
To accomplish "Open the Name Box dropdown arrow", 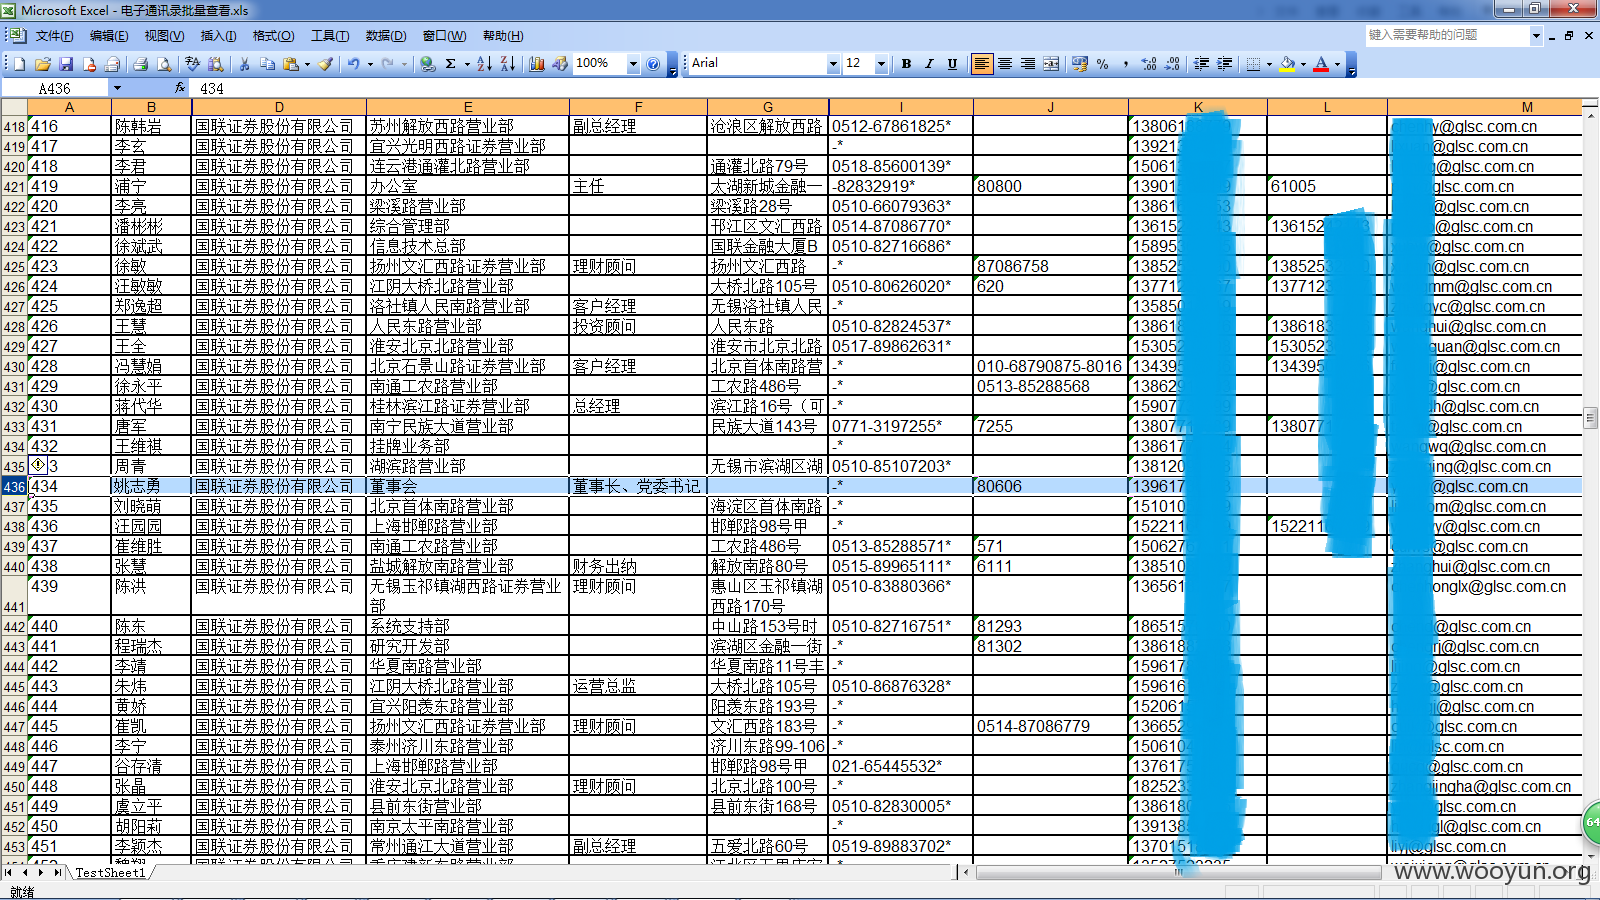I will [x=117, y=88].
